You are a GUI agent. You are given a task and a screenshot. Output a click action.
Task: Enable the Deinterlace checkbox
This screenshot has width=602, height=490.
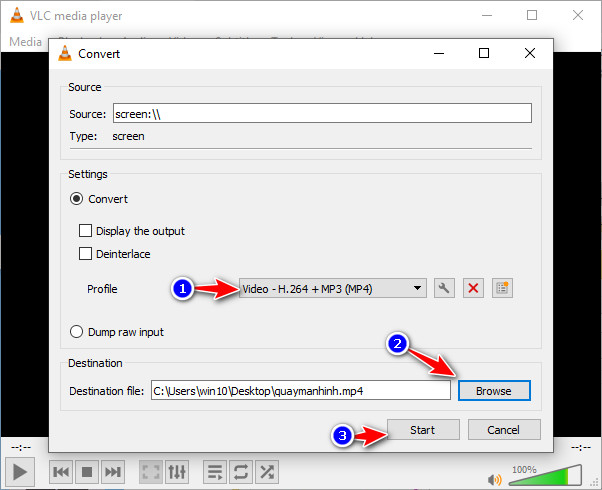85,253
